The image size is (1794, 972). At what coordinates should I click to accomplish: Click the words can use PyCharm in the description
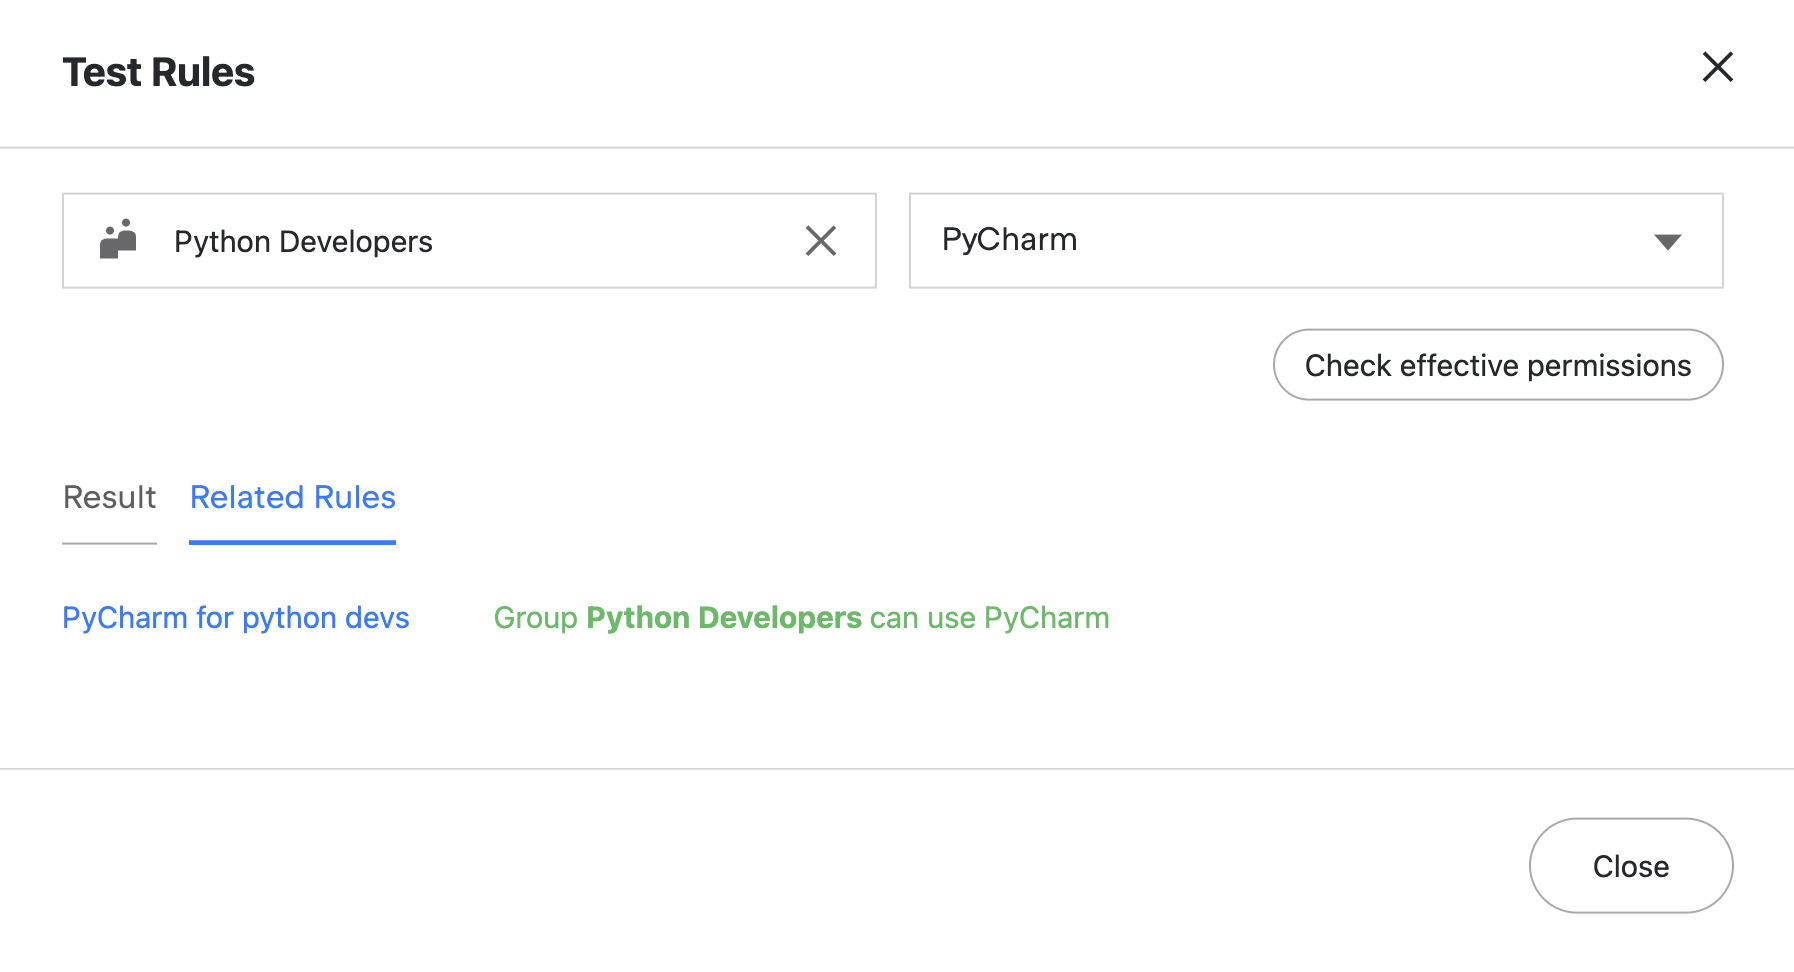point(989,618)
